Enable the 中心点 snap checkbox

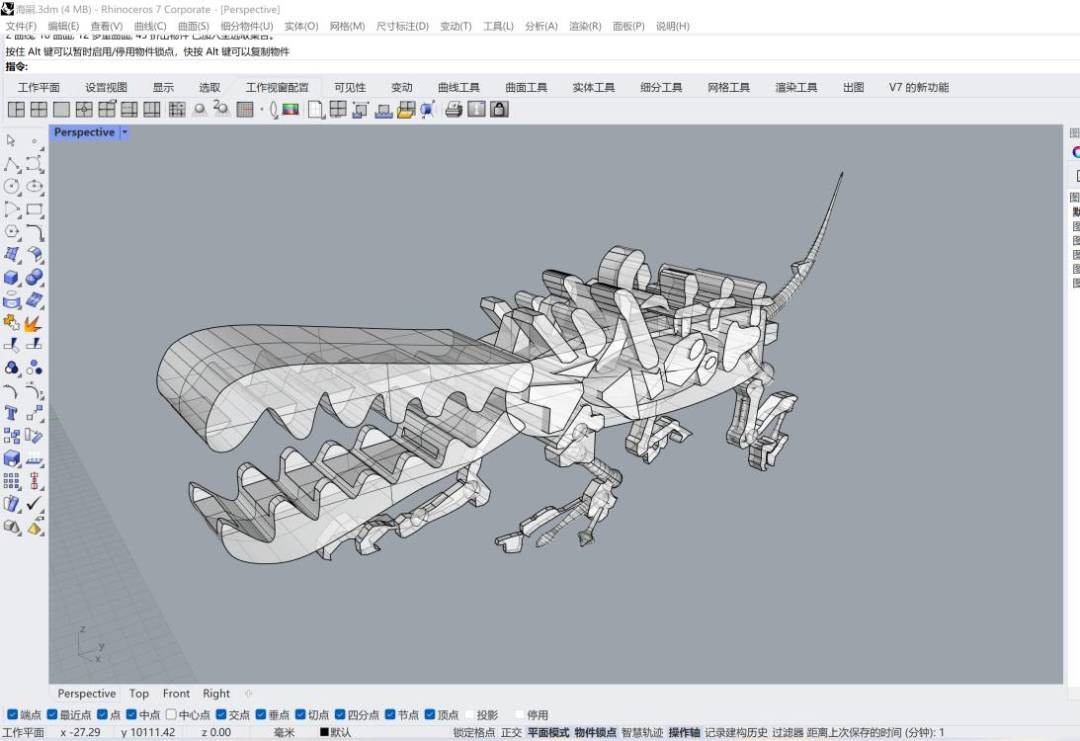click(x=171, y=715)
